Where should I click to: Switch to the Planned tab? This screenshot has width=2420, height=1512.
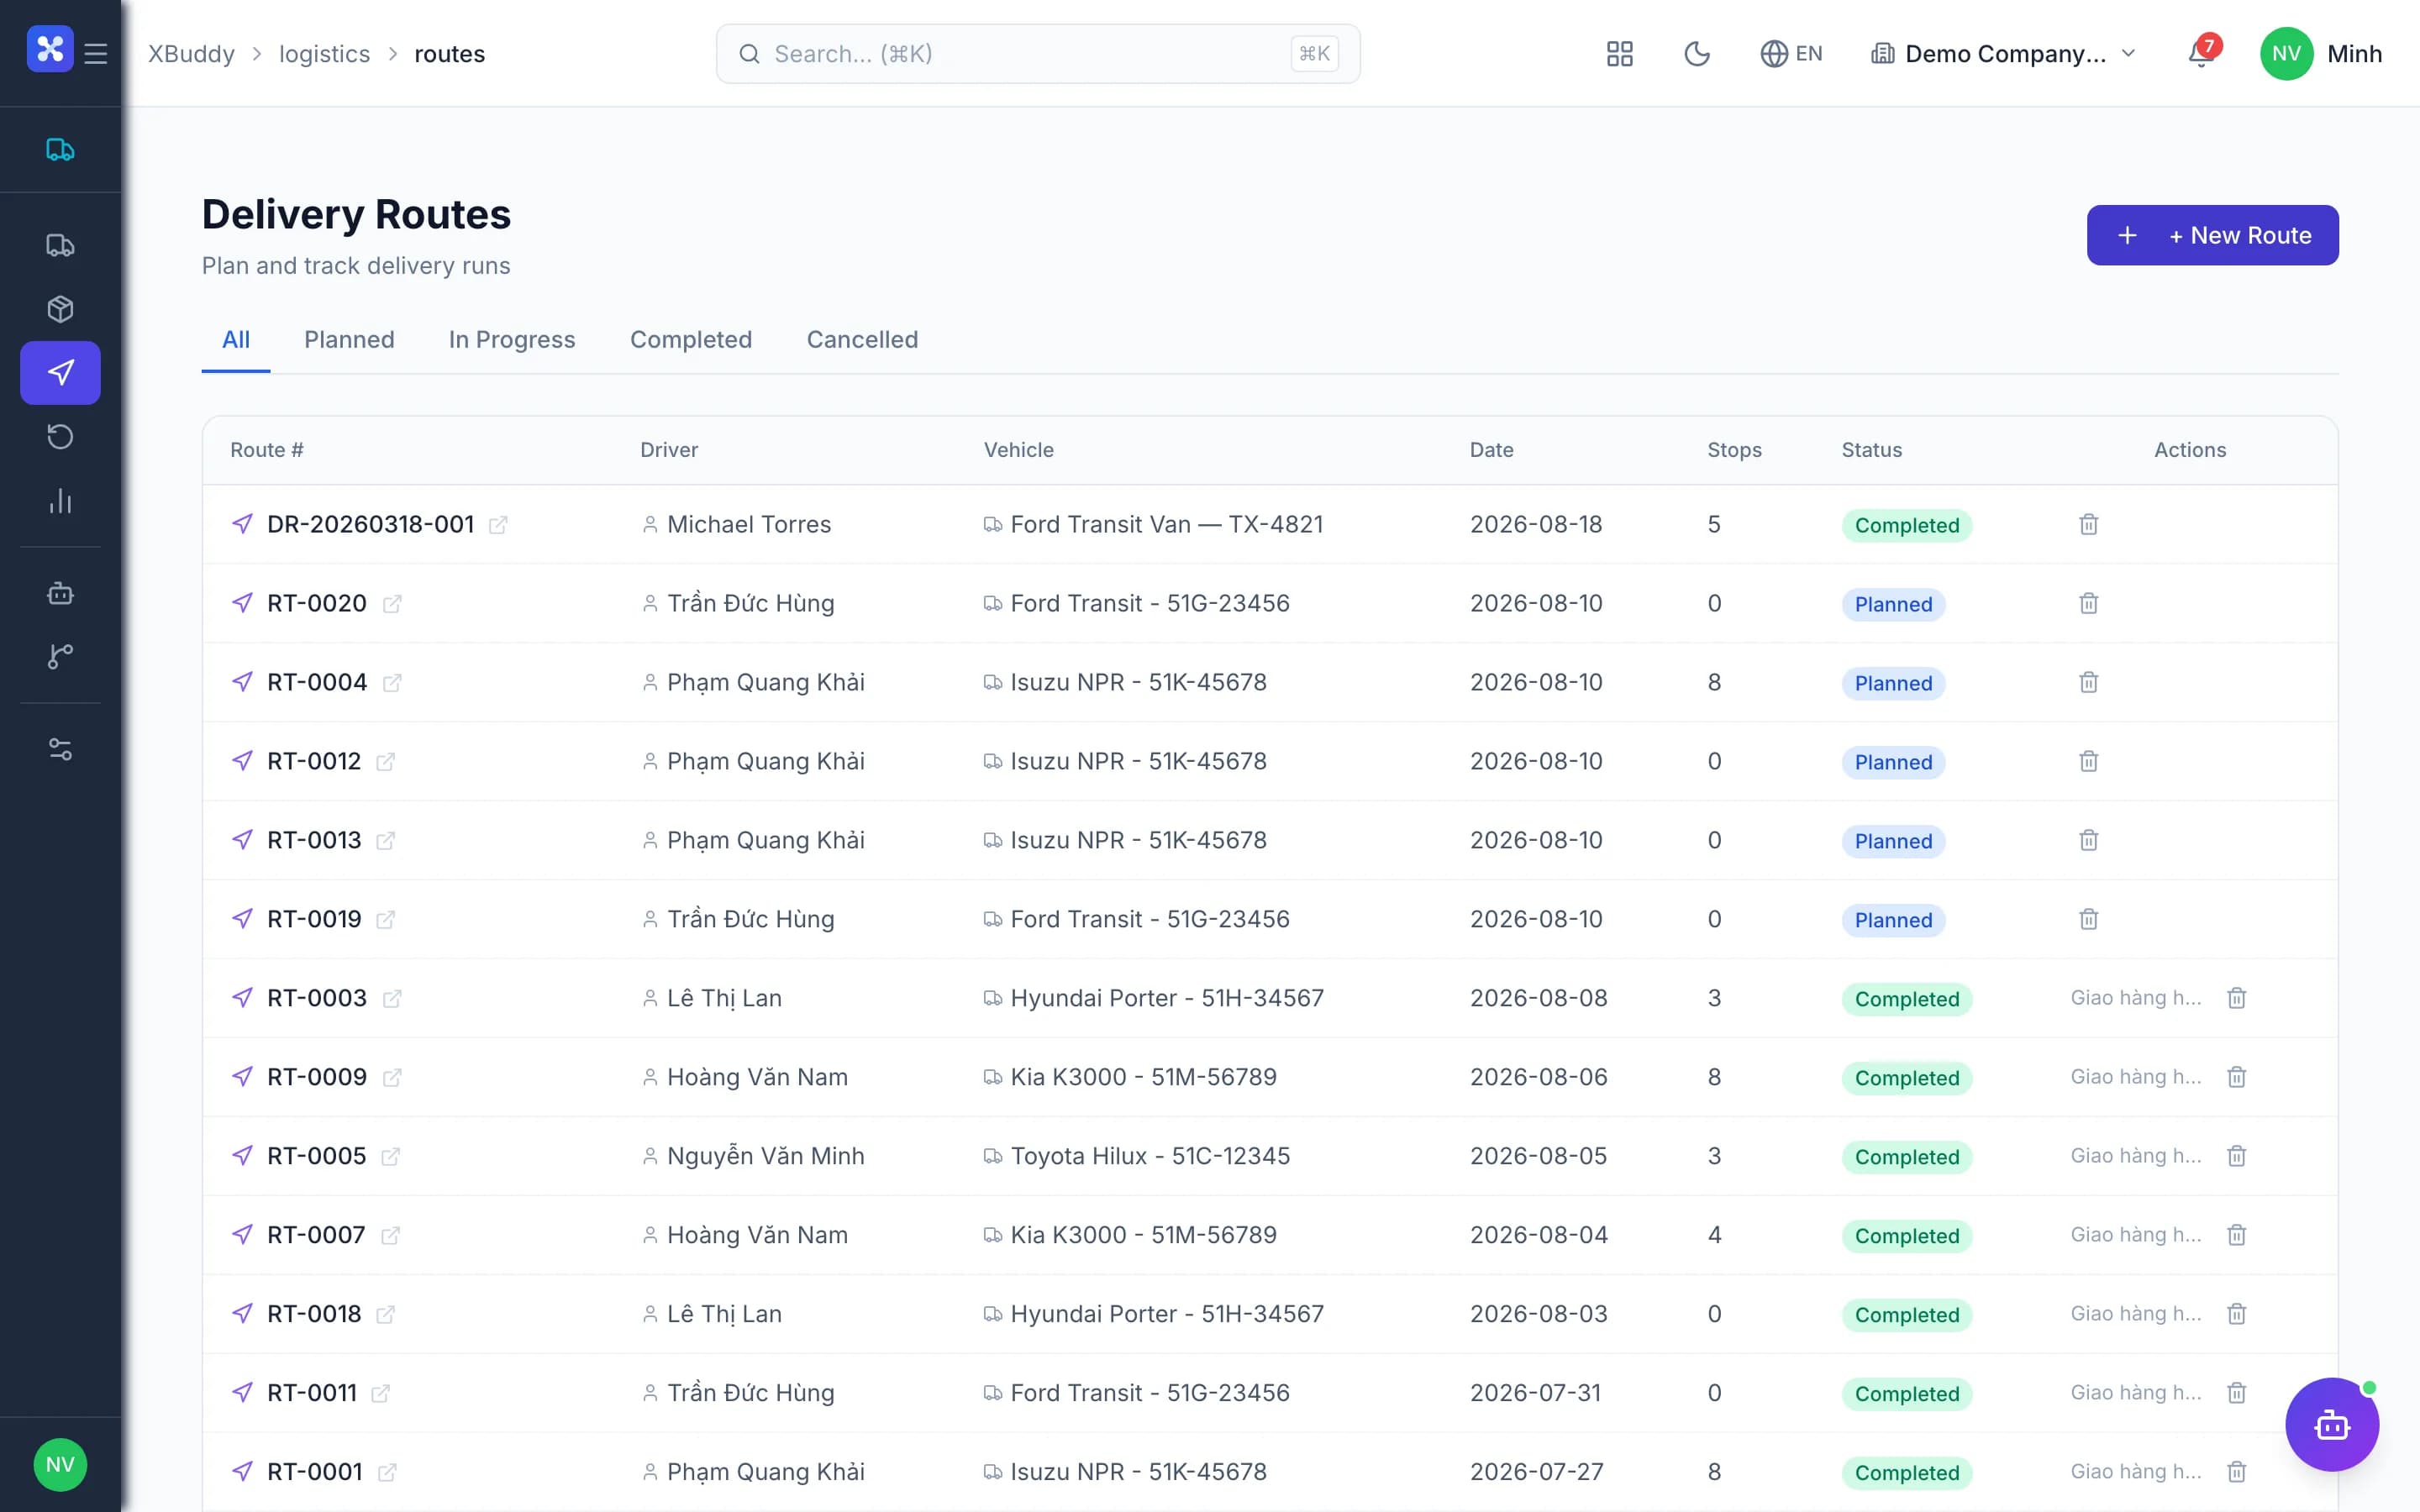(x=349, y=340)
